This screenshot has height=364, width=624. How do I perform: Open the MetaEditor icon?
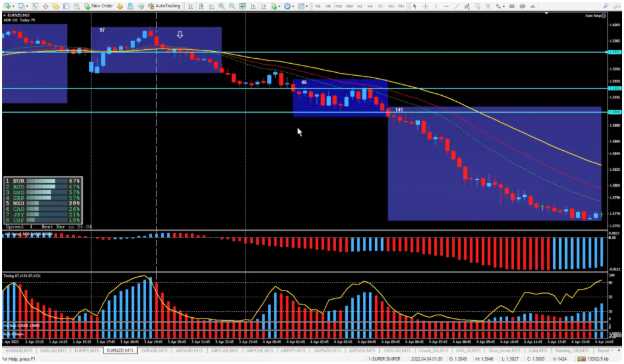click(x=120, y=6)
